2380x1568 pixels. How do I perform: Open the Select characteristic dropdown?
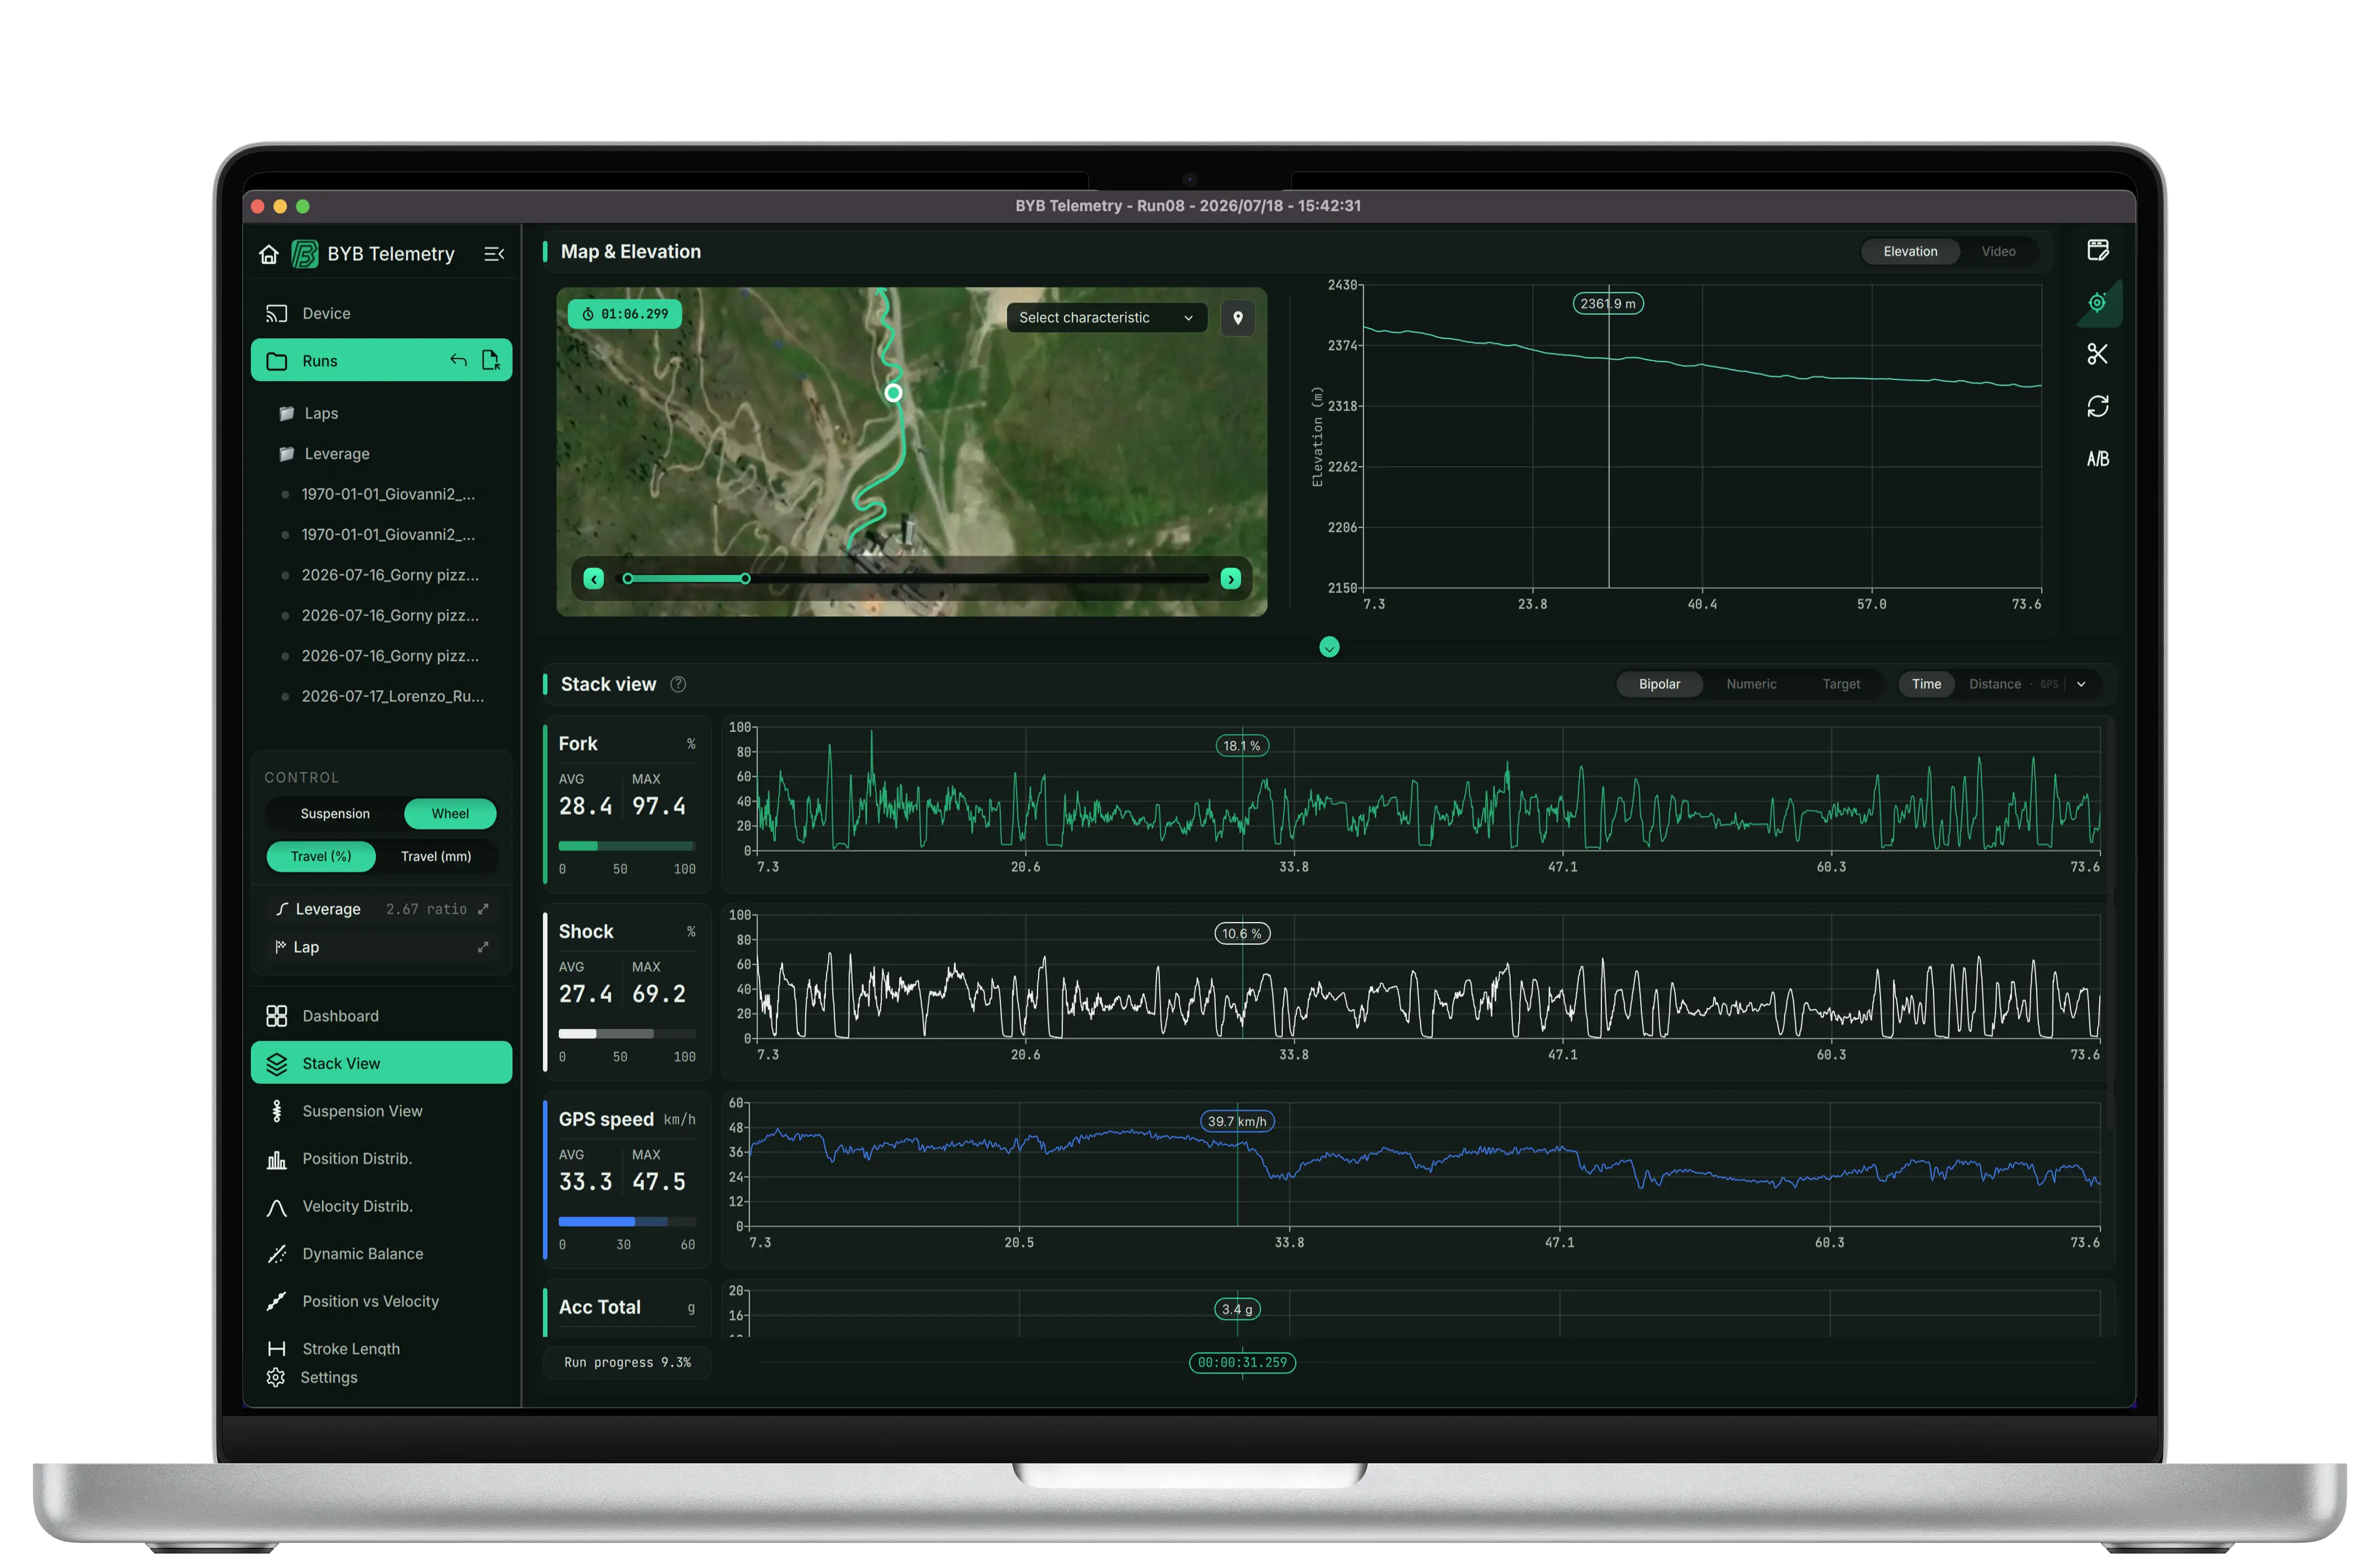[x=1106, y=318]
